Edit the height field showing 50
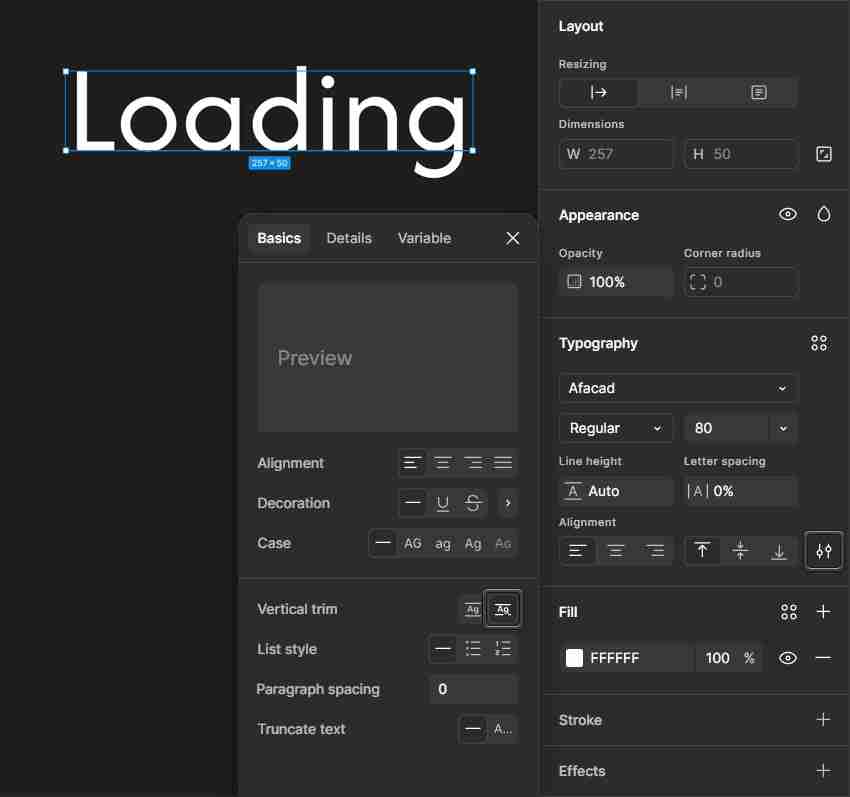Screen dimensions: 850x797 741,154
